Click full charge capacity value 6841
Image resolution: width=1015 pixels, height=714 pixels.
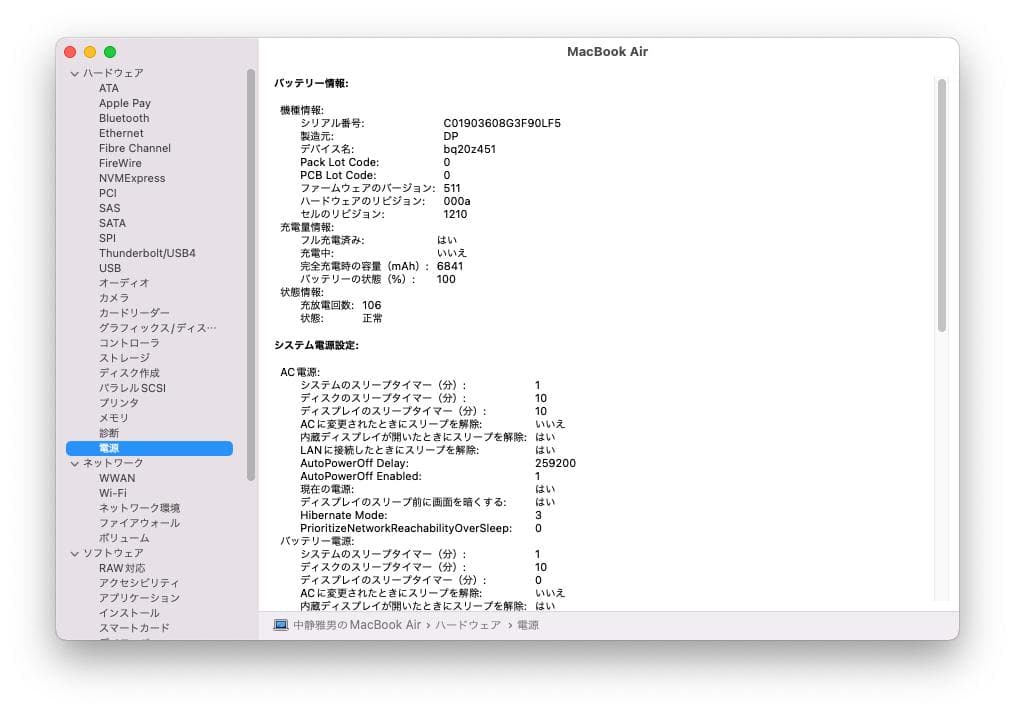pos(450,266)
